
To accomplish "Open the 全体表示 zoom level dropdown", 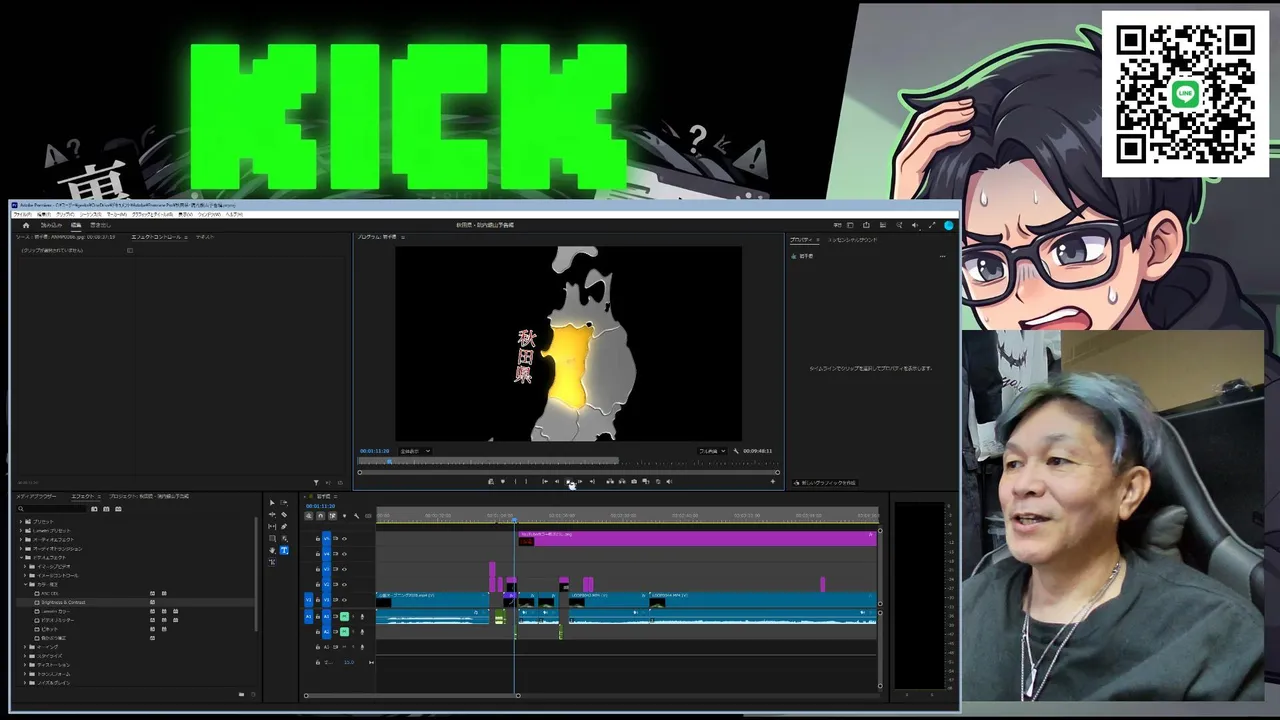I will coord(415,451).
